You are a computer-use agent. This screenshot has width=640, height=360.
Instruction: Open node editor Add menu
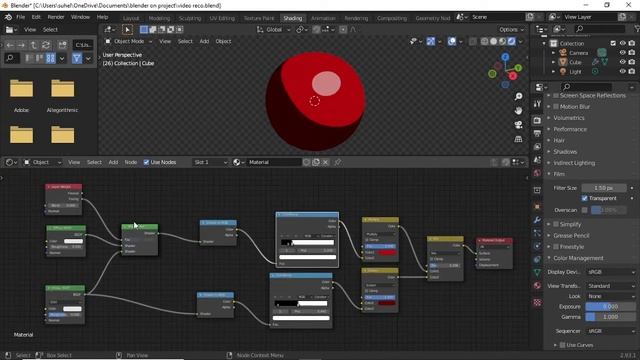pyautogui.click(x=113, y=162)
